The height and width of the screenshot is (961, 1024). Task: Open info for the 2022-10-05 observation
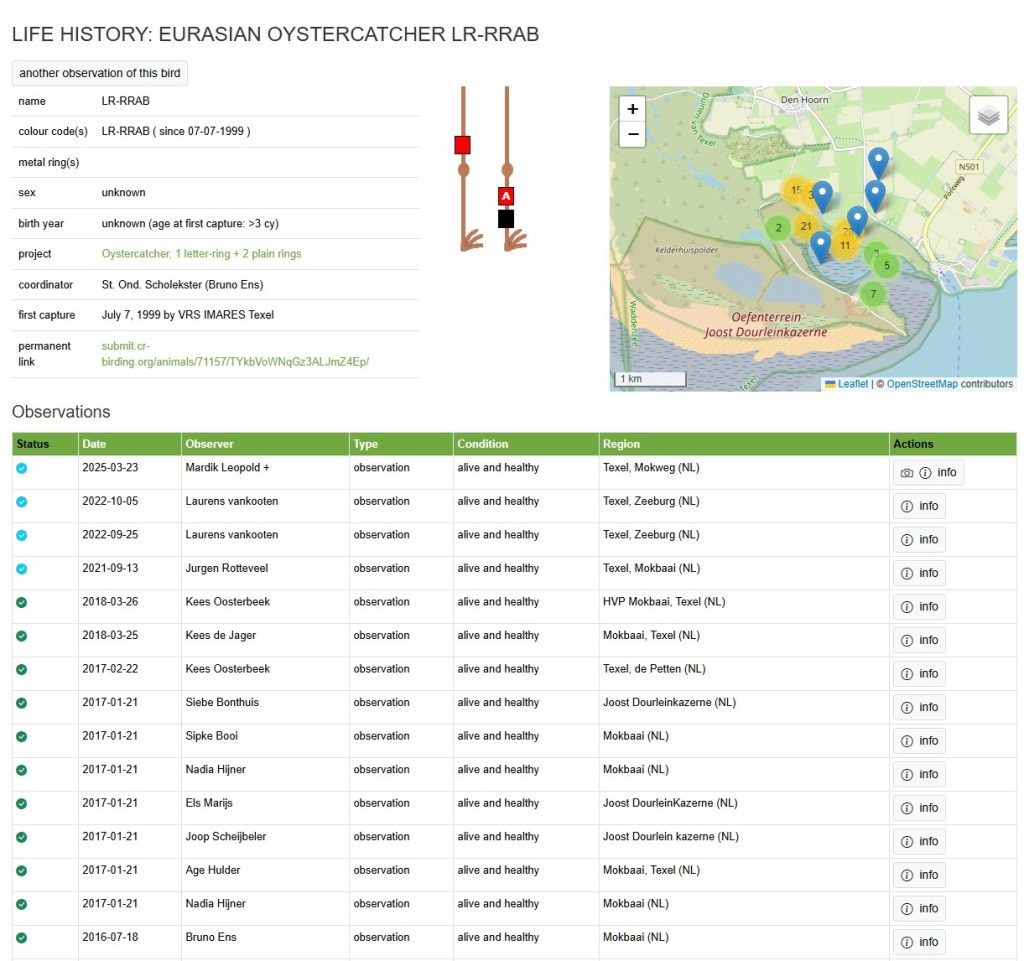920,506
